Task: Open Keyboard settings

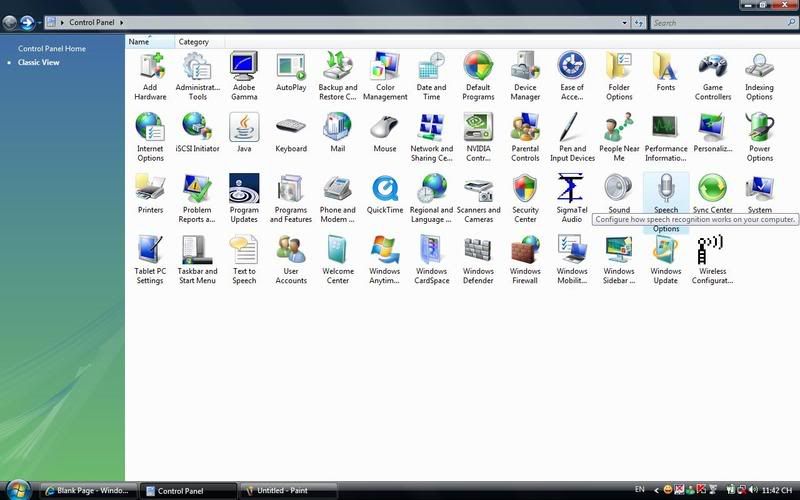Action: [x=291, y=133]
